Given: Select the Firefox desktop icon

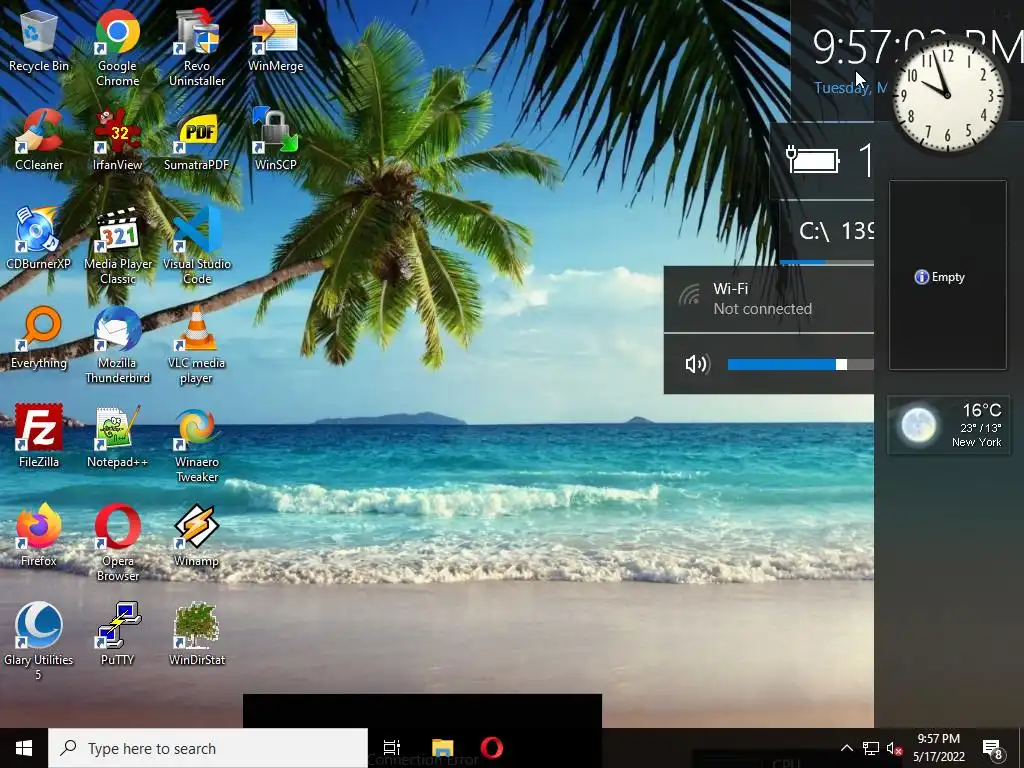Looking at the screenshot, I should coord(39,536).
